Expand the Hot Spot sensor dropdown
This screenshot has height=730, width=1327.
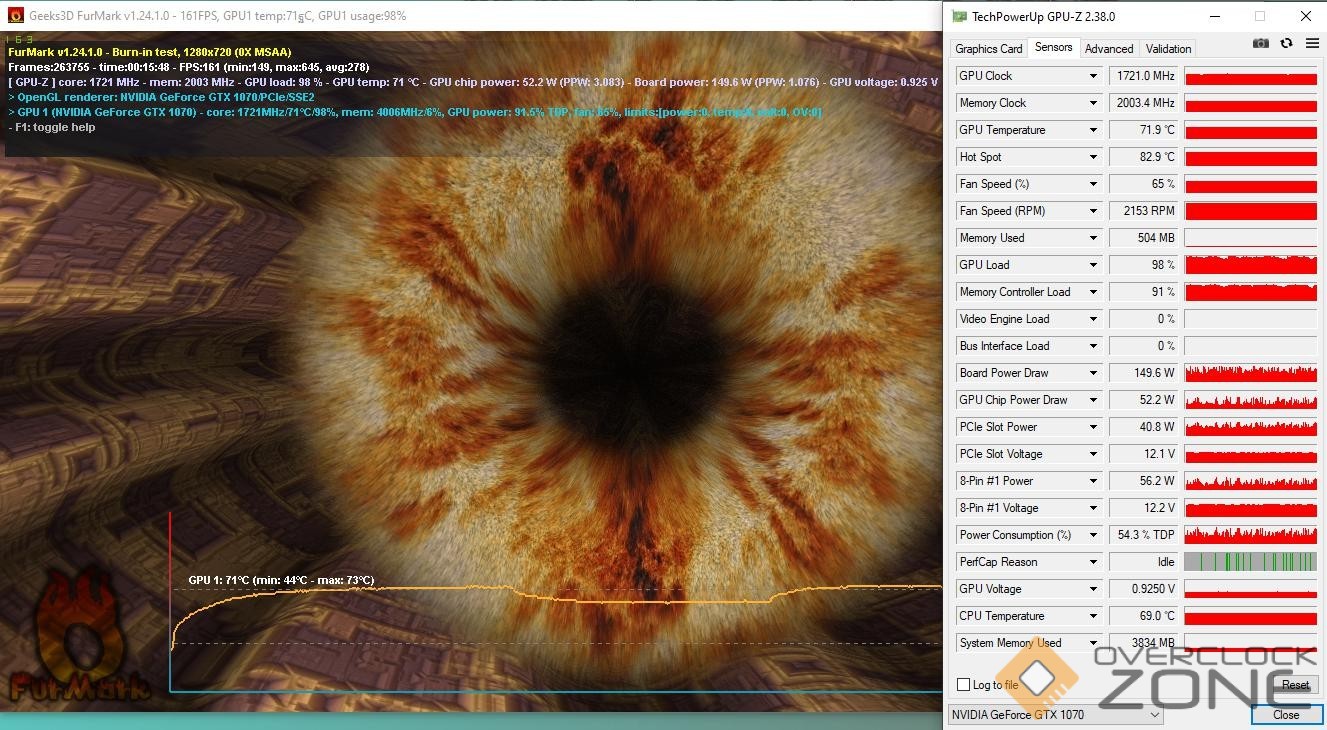pyautogui.click(x=1093, y=157)
